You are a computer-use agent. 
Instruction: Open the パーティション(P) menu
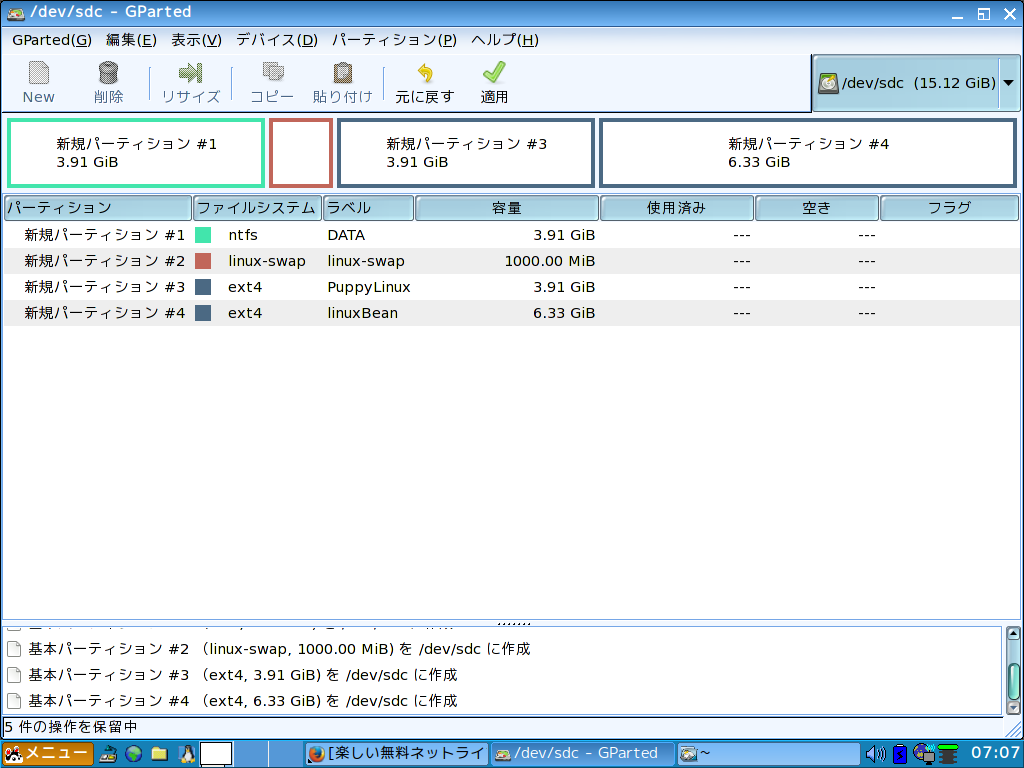pyautogui.click(x=394, y=40)
